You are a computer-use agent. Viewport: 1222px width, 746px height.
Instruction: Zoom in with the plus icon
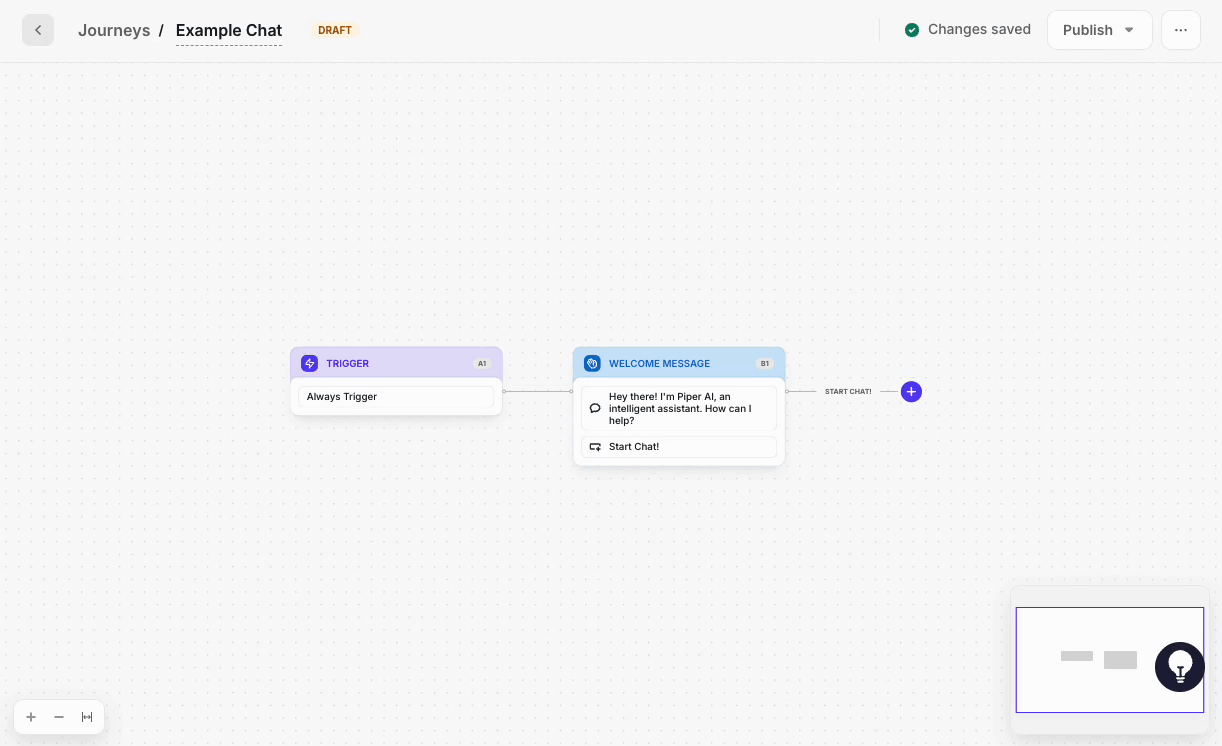pos(31,717)
